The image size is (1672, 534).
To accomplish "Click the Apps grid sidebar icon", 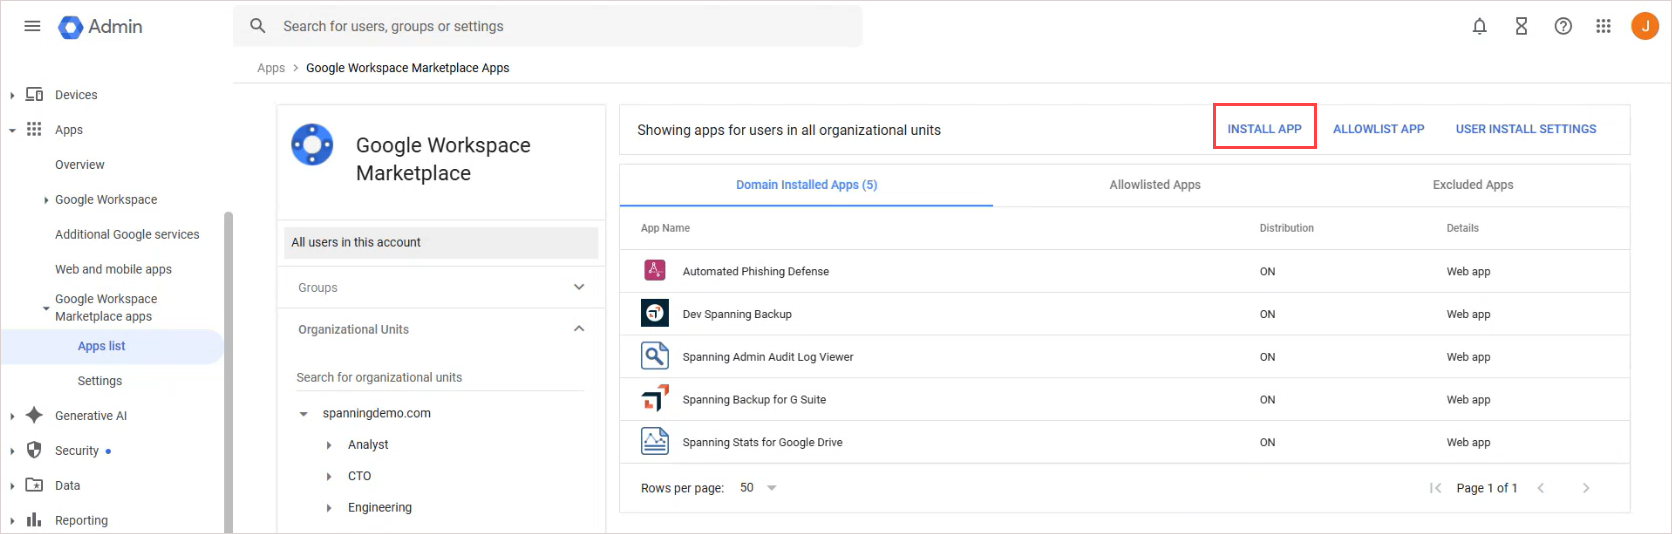I will (x=34, y=129).
